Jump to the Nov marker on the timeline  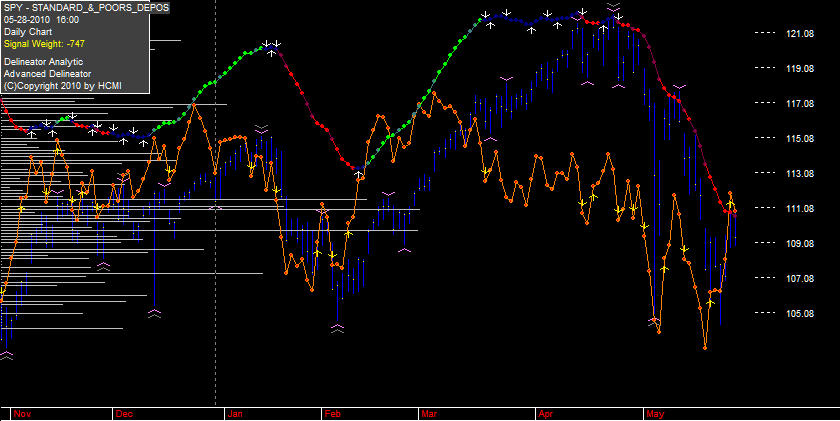click(x=22, y=414)
